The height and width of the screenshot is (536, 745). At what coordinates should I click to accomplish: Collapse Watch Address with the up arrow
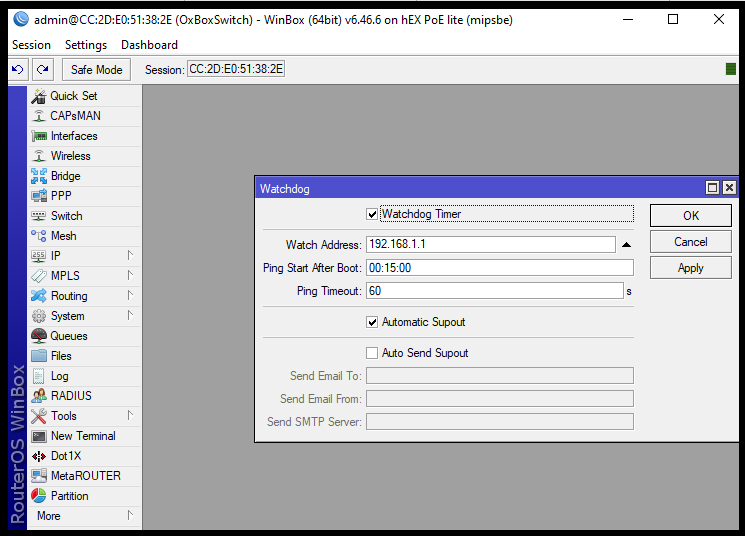point(626,245)
